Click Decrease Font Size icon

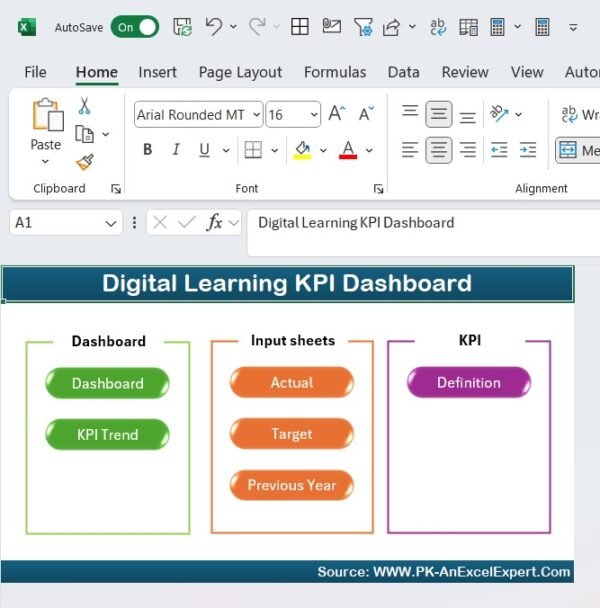click(366, 114)
